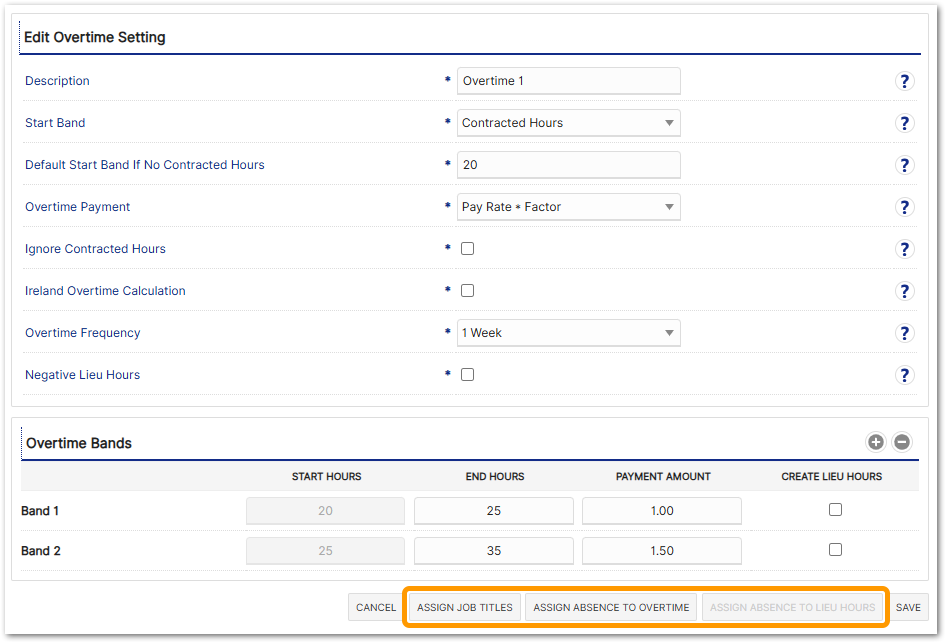Viewport: 946px width, 643px height.
Task: Click help icon beside Ignore Contracted Hours
Action: coord(904,249)
